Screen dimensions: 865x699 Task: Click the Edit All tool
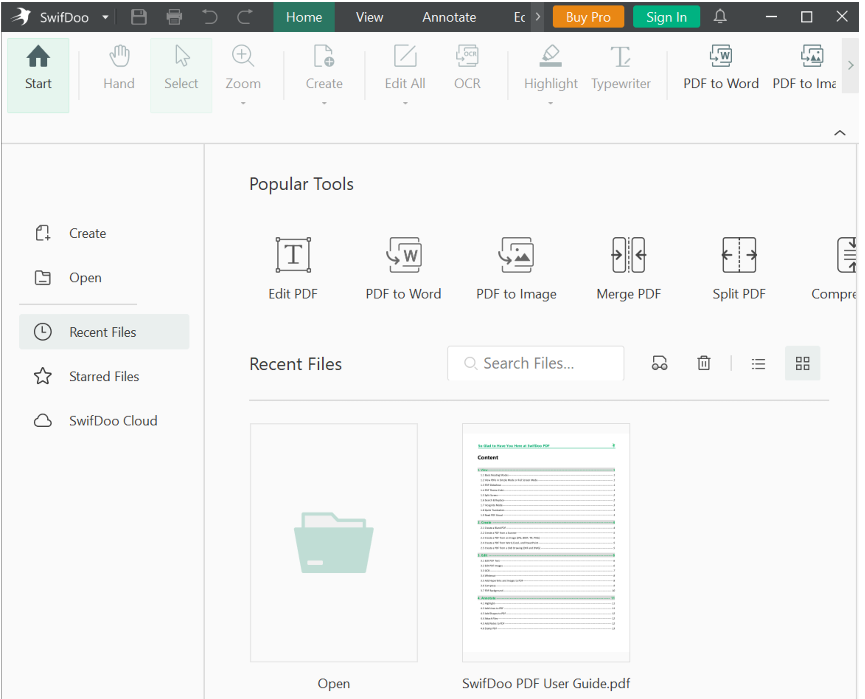[405, 67]
